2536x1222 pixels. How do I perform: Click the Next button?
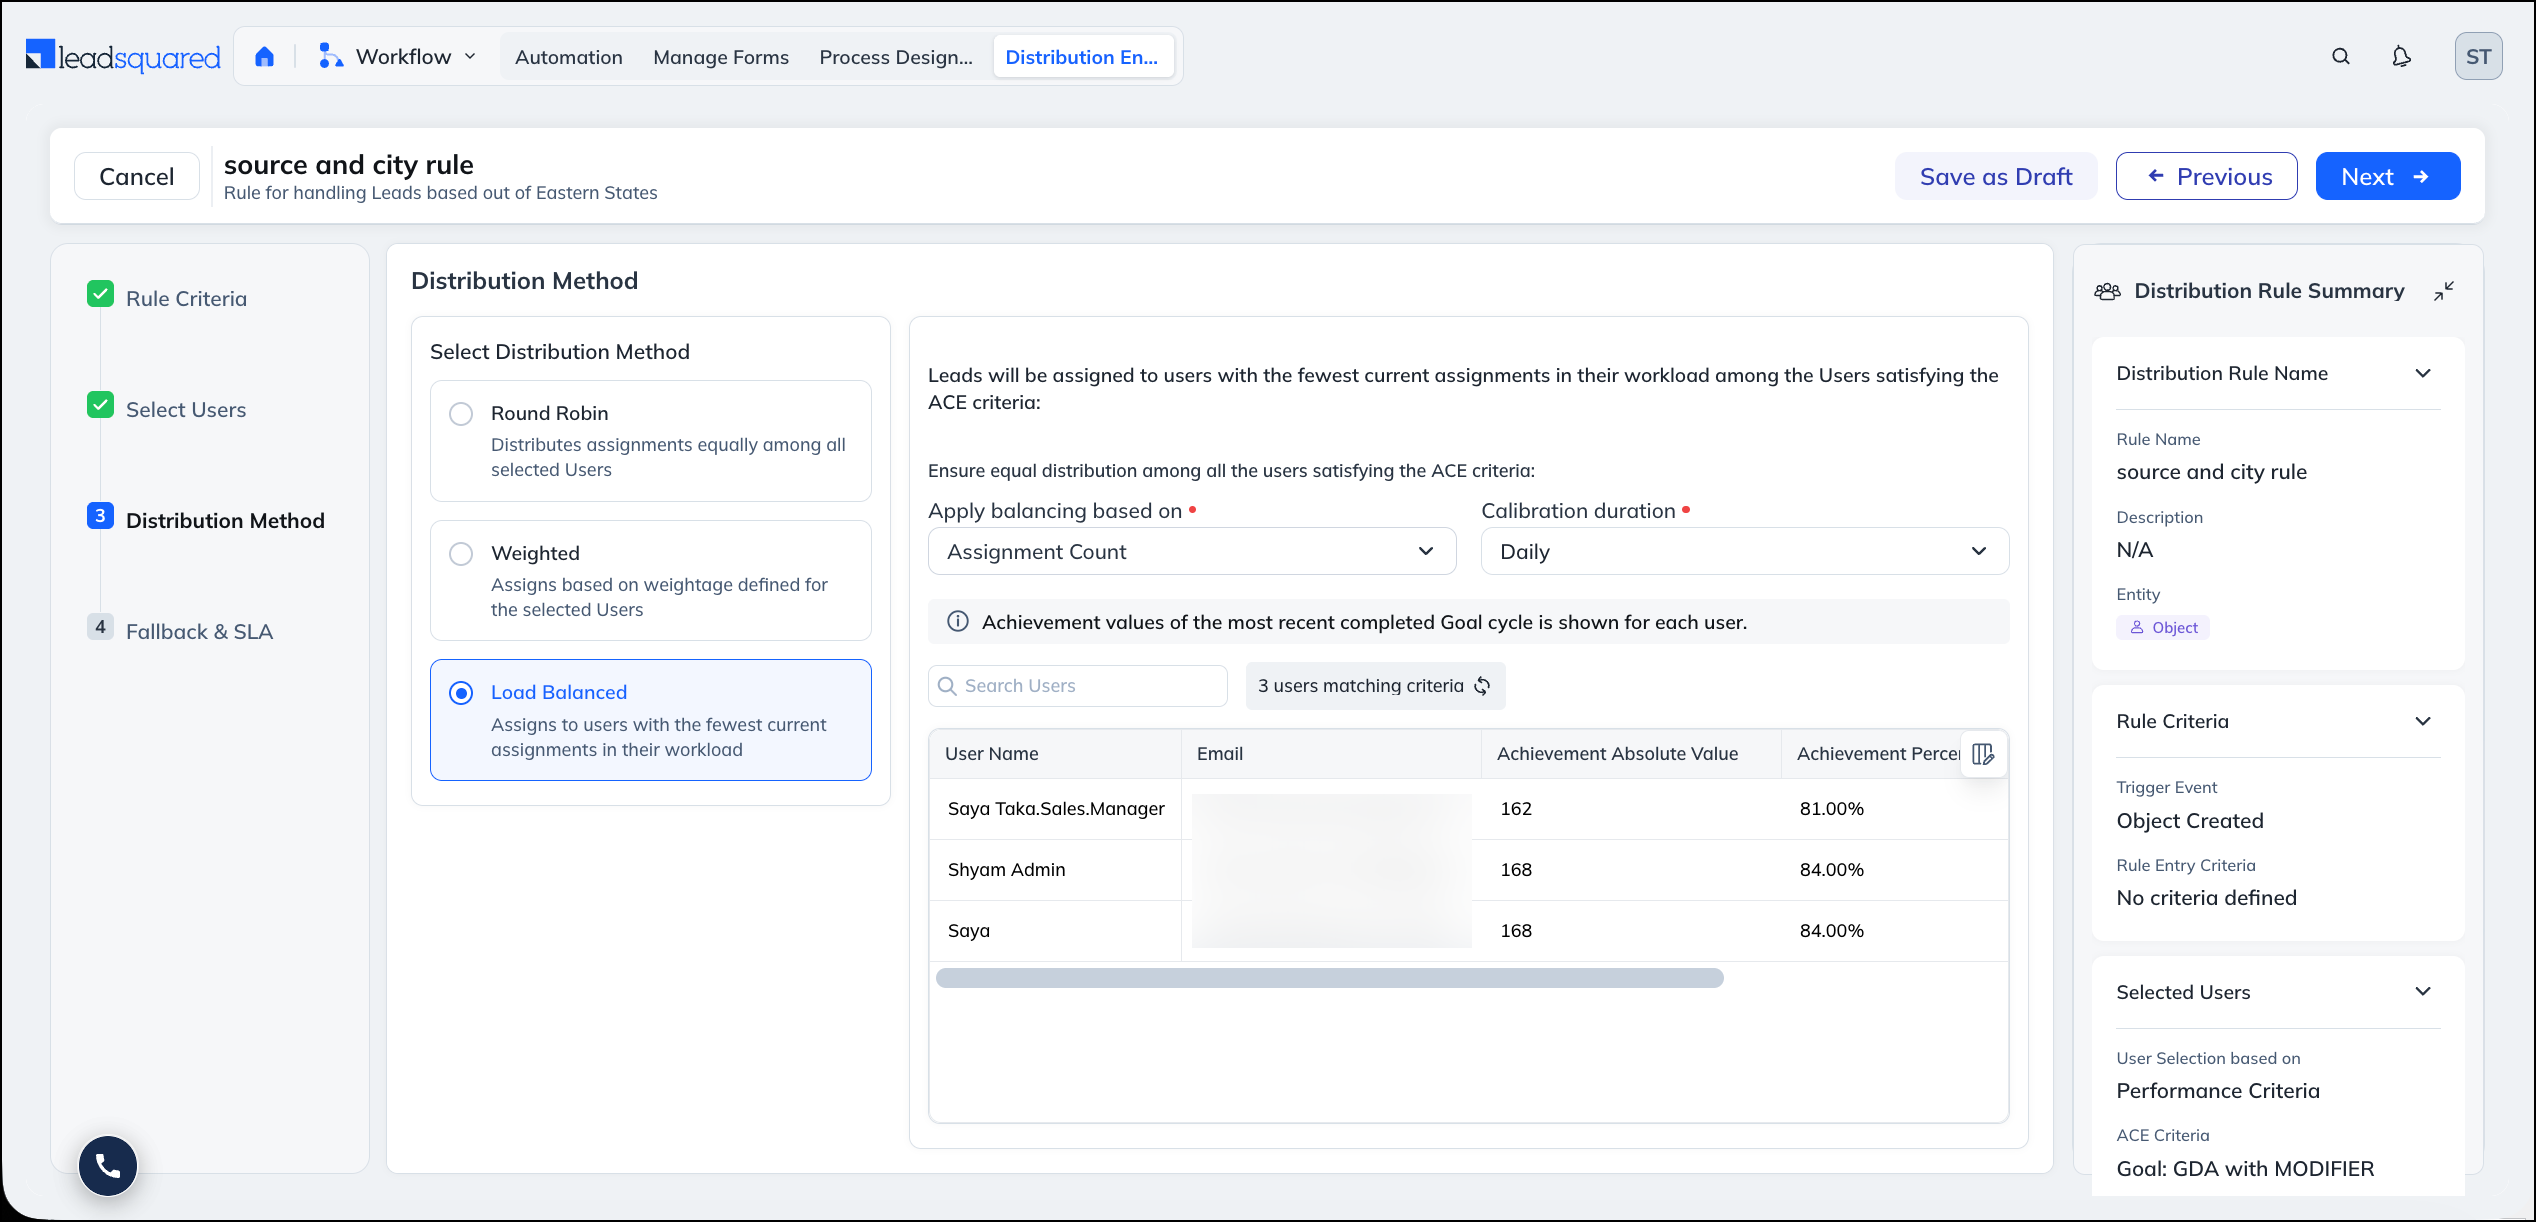click(2388, 177)
